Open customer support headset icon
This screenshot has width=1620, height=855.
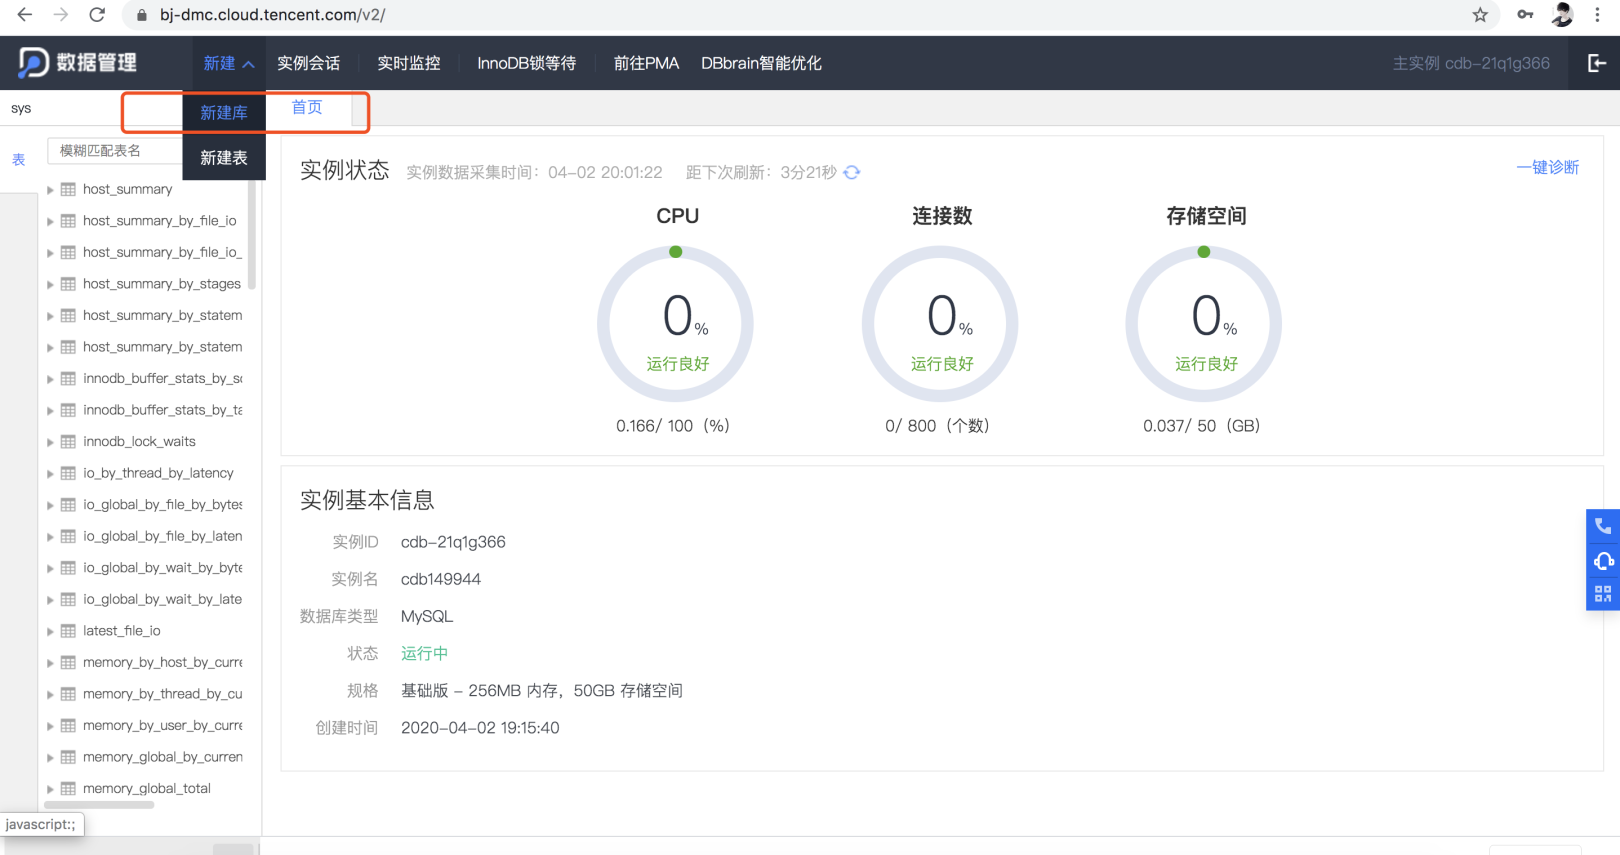coord(1603,560)
